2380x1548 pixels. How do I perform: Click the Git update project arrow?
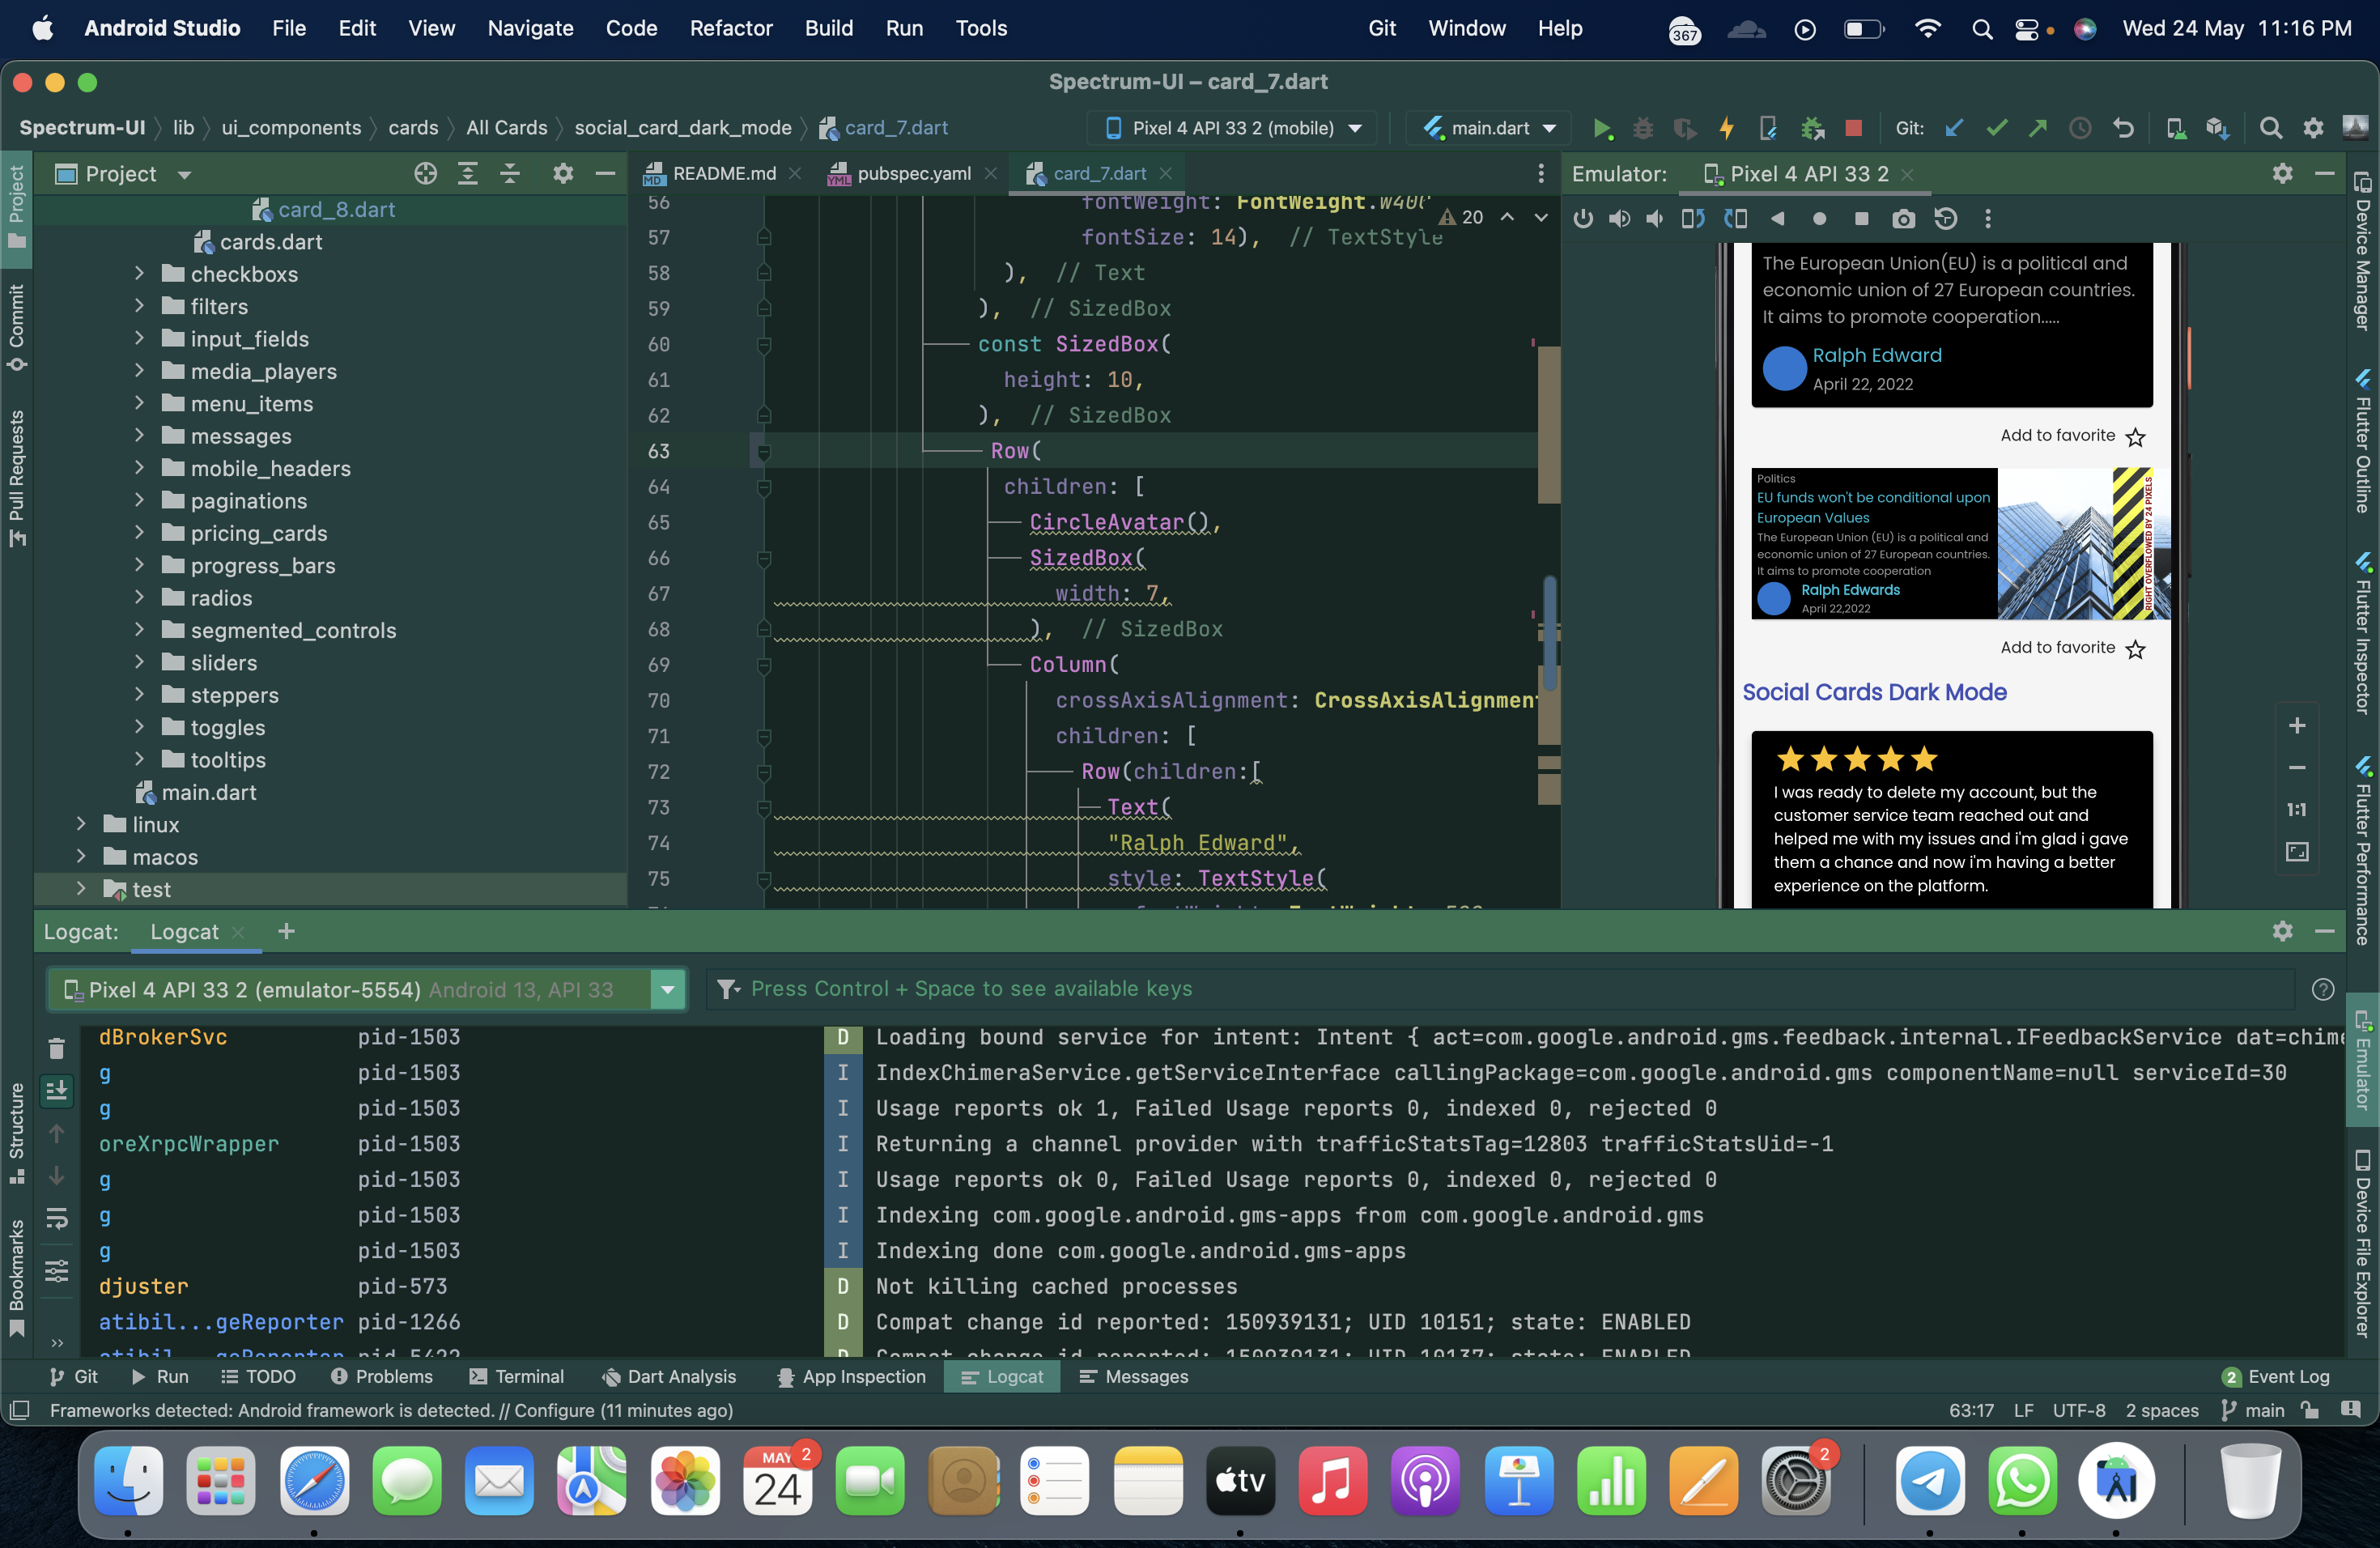click(1954, 128)
